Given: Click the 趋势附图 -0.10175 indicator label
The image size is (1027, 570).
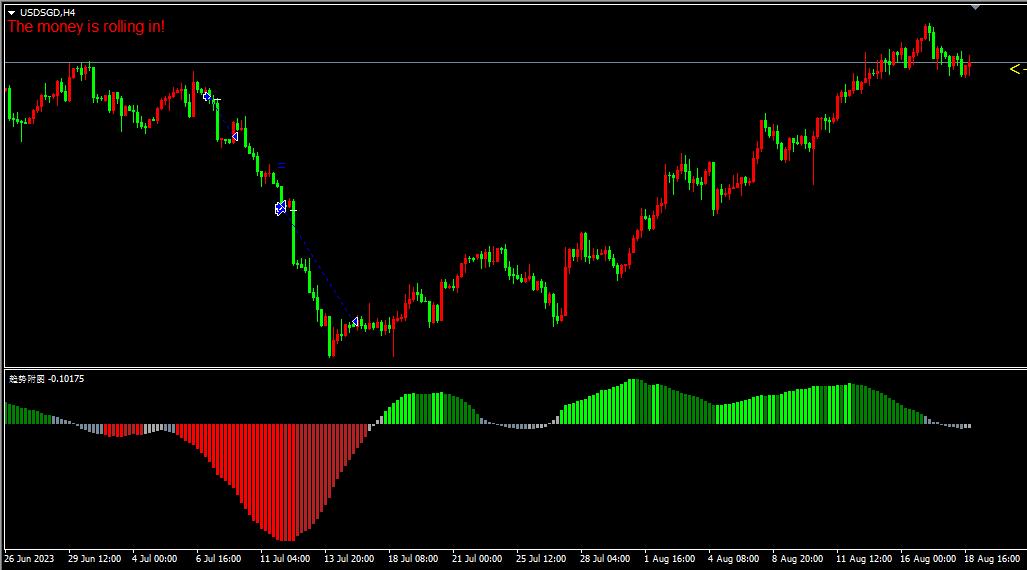Looking at the screenshot, I should 47,379.
